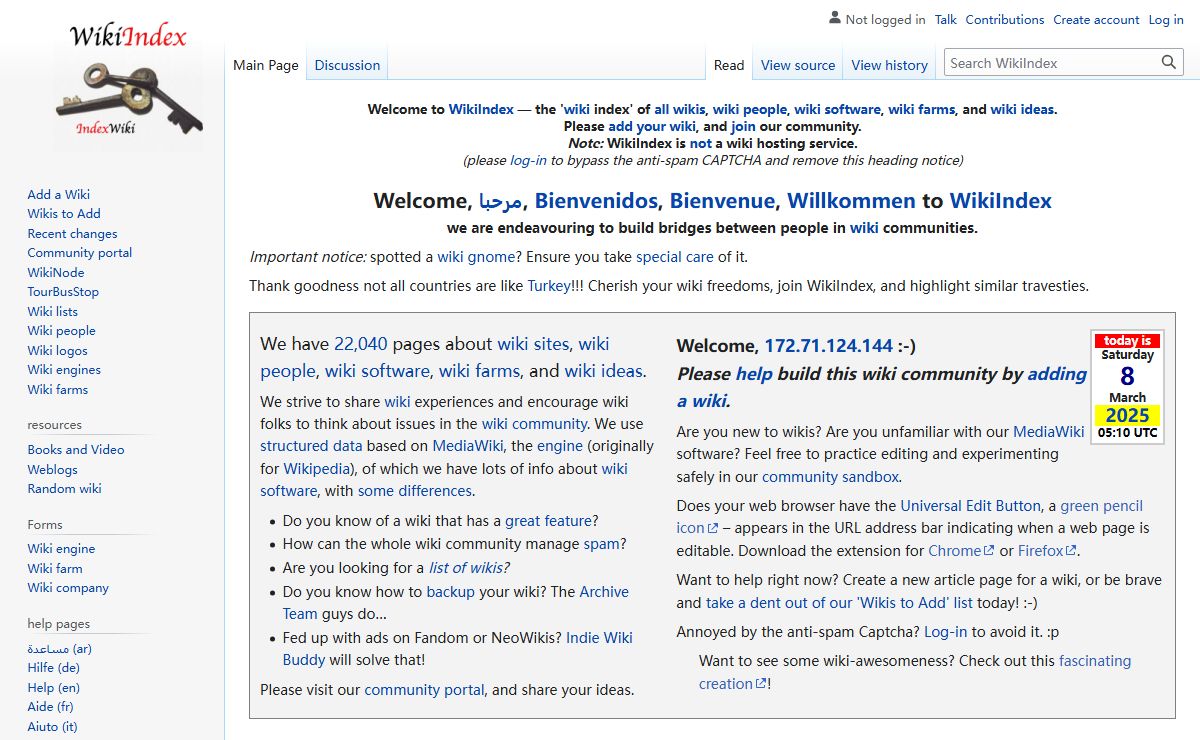Open the Contributions link in the top bar
Screen dimensions: 1200x740
point(1005,19)
